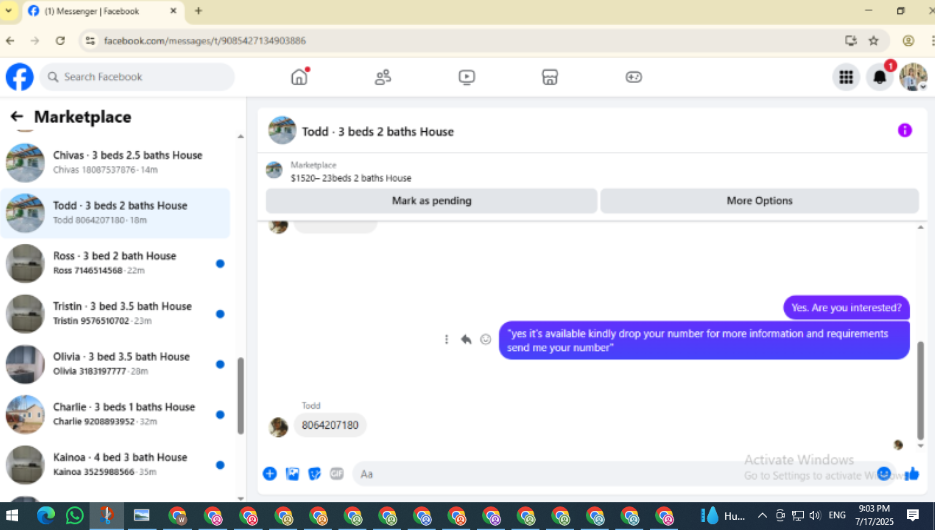The image size is (935, 530).
Task: Click the message bubble 8064207180
Action: click(x=330, y=425)
